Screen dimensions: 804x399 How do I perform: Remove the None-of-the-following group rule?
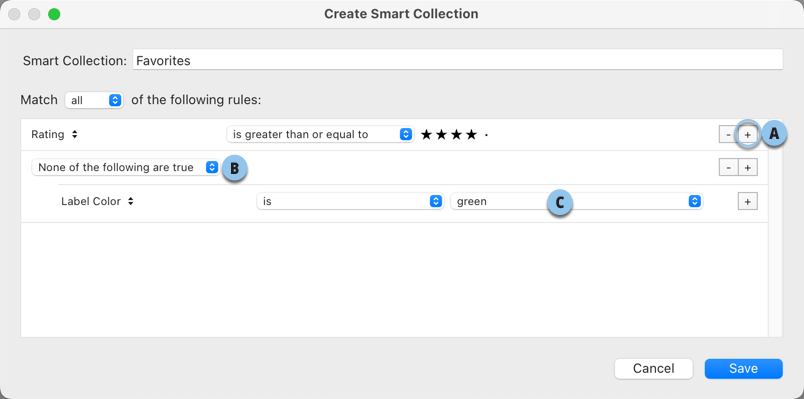[x=729, y=167]
